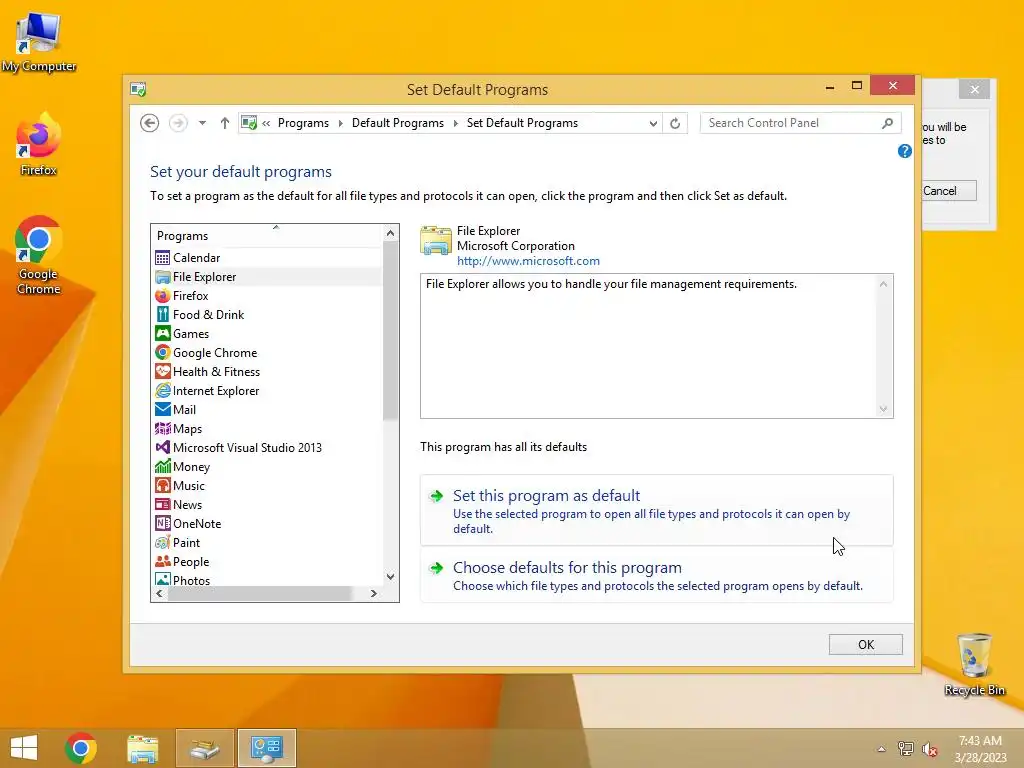Click the scanner-like app icon on taskbar

coord(204,747)
